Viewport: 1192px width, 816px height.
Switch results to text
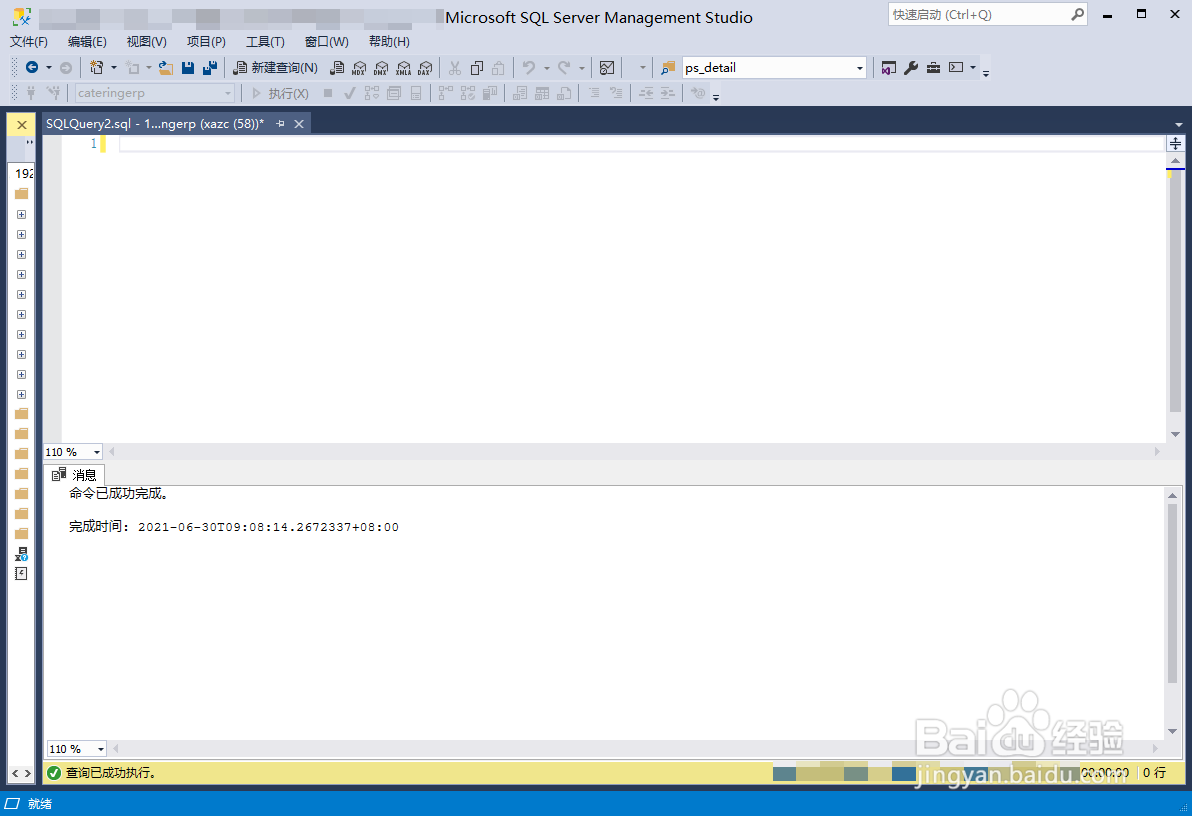[520, 93]
